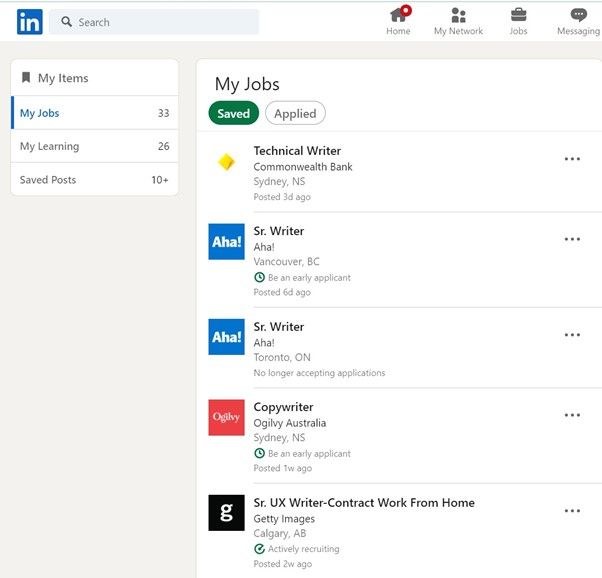This screenshot has height=578, width=602.
Task: Select the Saved filter pill
Action: tap(233, 114)
